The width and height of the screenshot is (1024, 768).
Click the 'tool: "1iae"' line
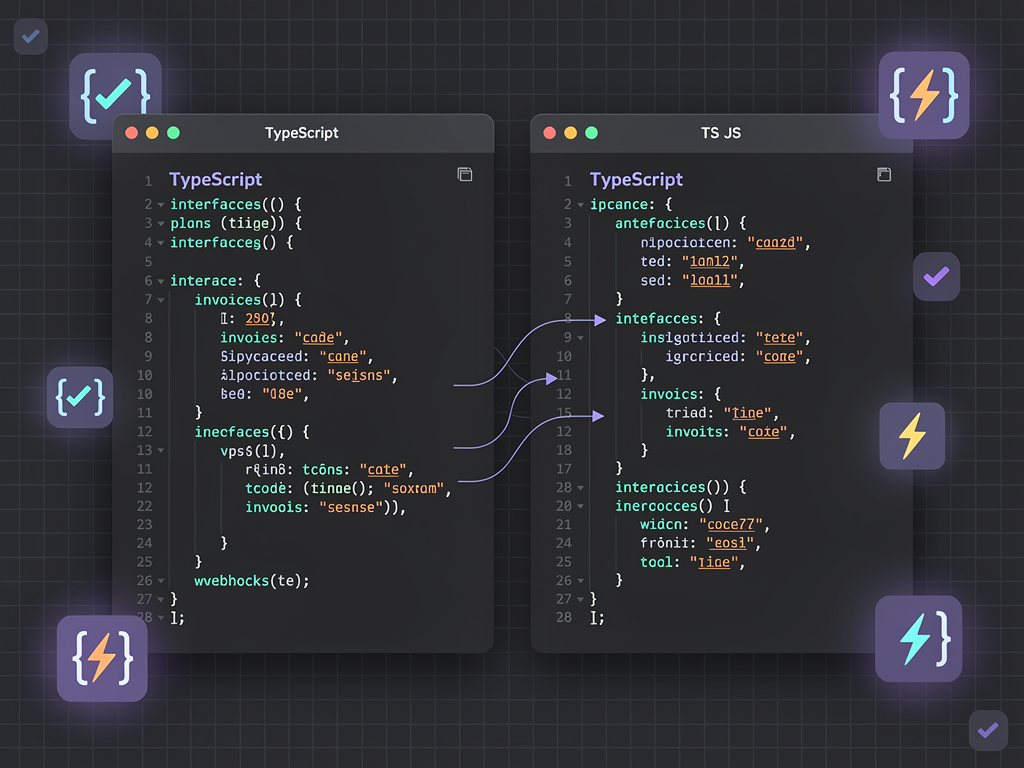pos(692,562)
